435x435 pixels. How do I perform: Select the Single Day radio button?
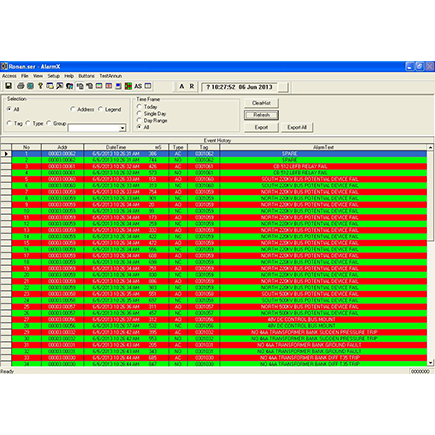(139, 113)
